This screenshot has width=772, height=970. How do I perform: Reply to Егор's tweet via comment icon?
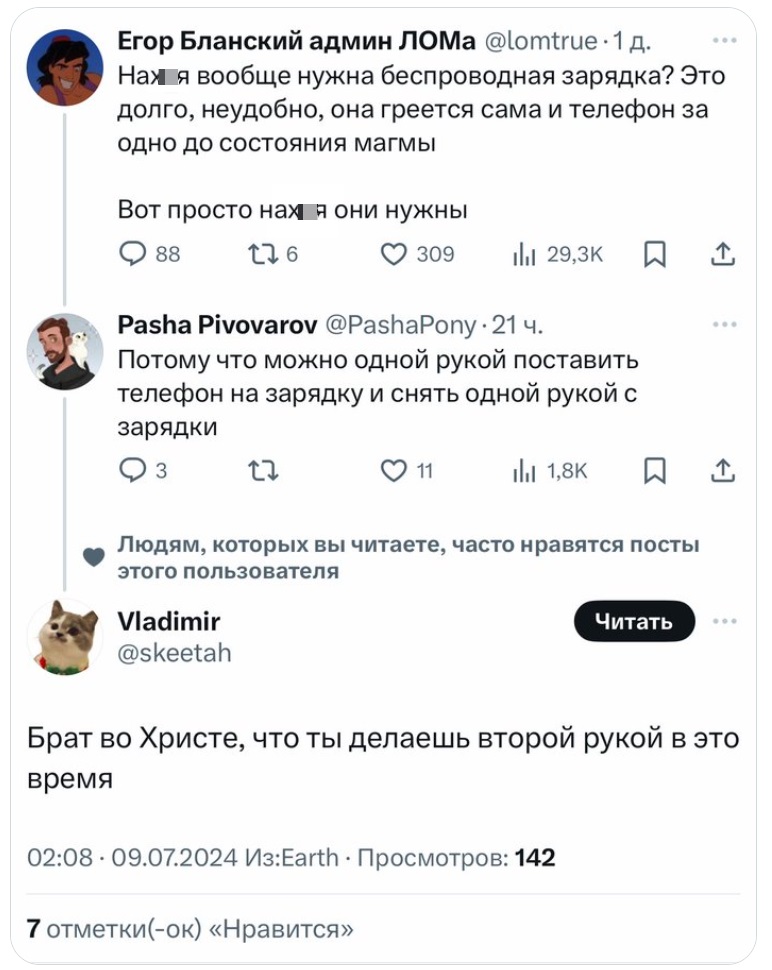click(131, 254)
